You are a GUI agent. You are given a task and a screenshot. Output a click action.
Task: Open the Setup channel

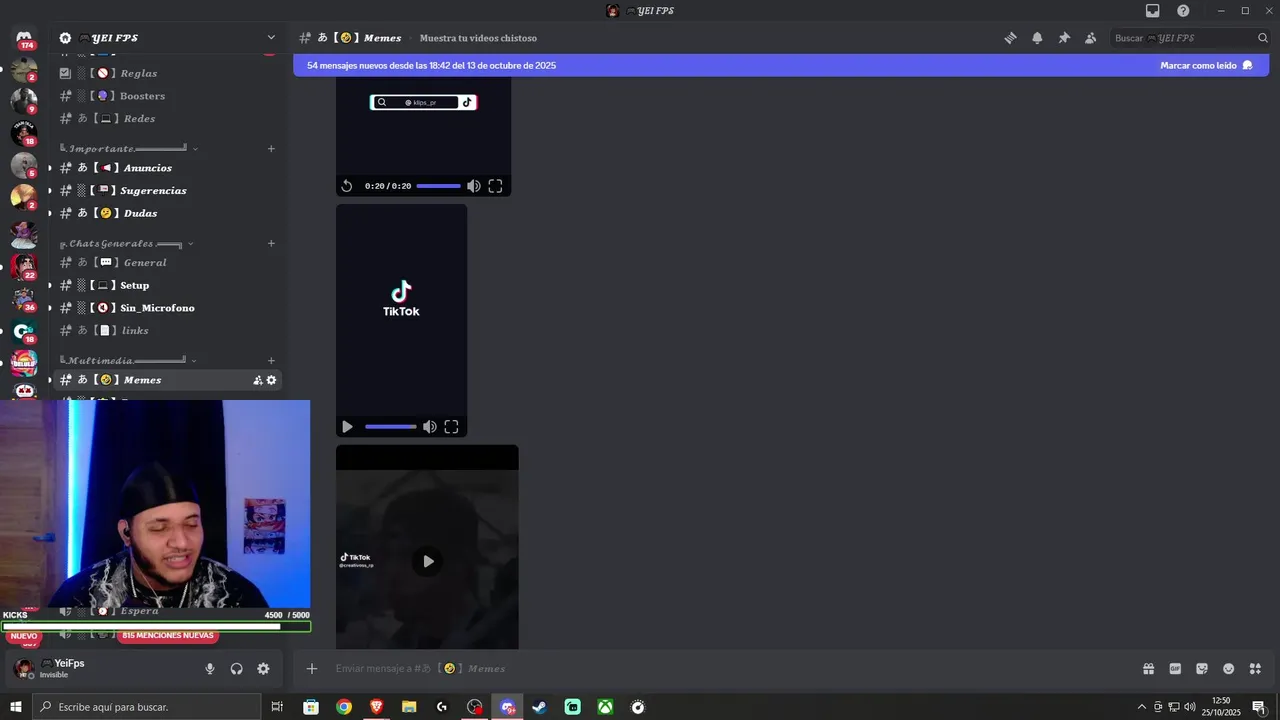pyautogui.click(x=168, y=285)
